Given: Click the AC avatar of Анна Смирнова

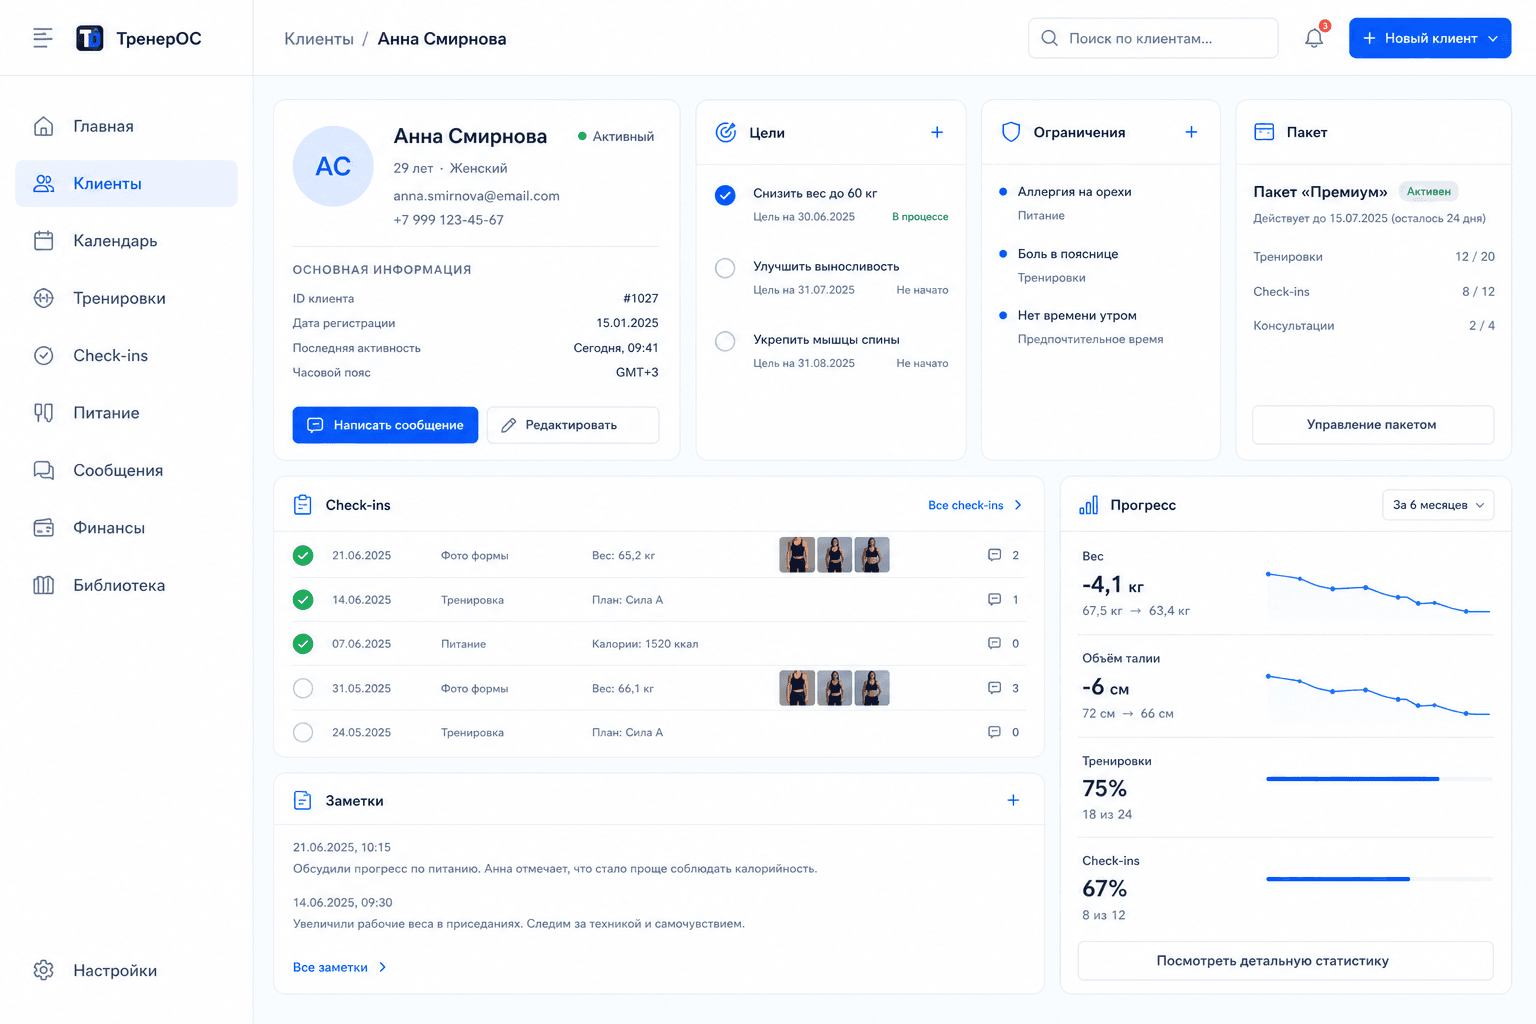Looking at the screenshot, I should click(333, 166).
